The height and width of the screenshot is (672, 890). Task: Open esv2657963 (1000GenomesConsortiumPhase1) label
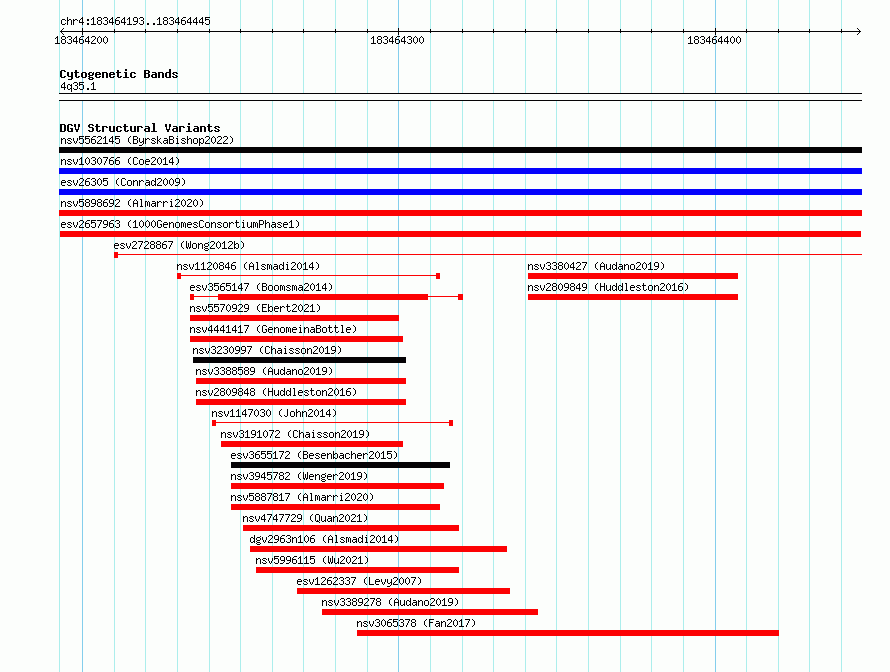tap(180, 224)
